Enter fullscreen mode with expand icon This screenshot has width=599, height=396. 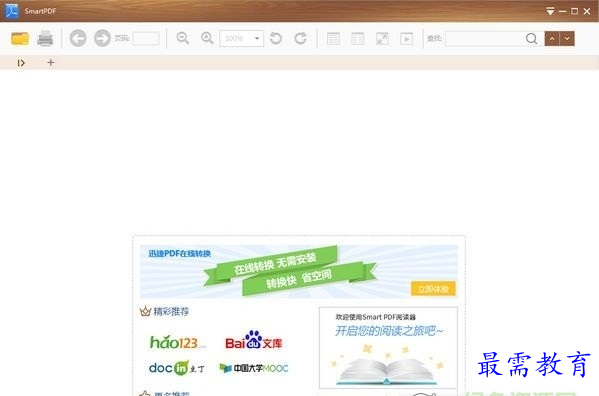coord(382,39)
